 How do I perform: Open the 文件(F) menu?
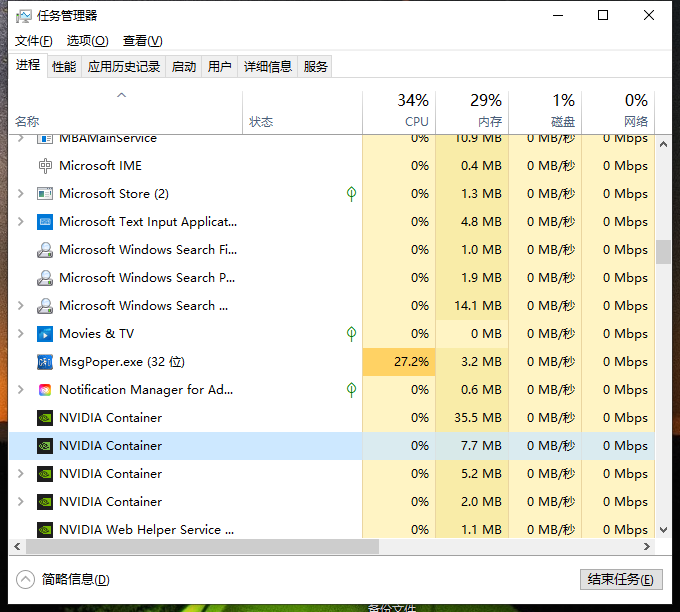pos(33,41)
